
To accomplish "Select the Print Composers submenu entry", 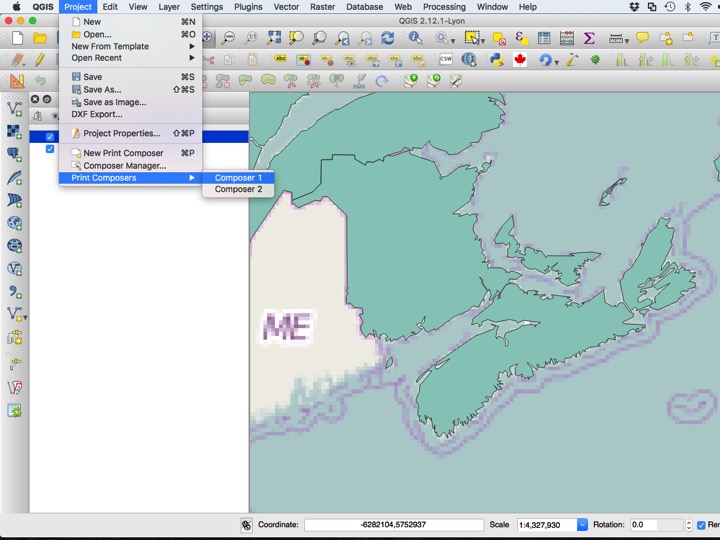I will point(130,178).
